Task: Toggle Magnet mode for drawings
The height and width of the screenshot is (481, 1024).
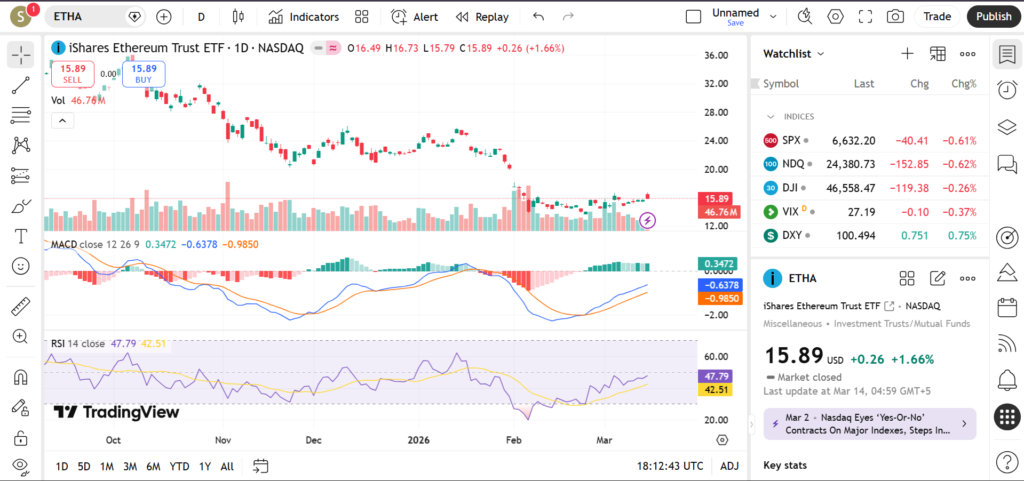Action: tap(20, 377)
